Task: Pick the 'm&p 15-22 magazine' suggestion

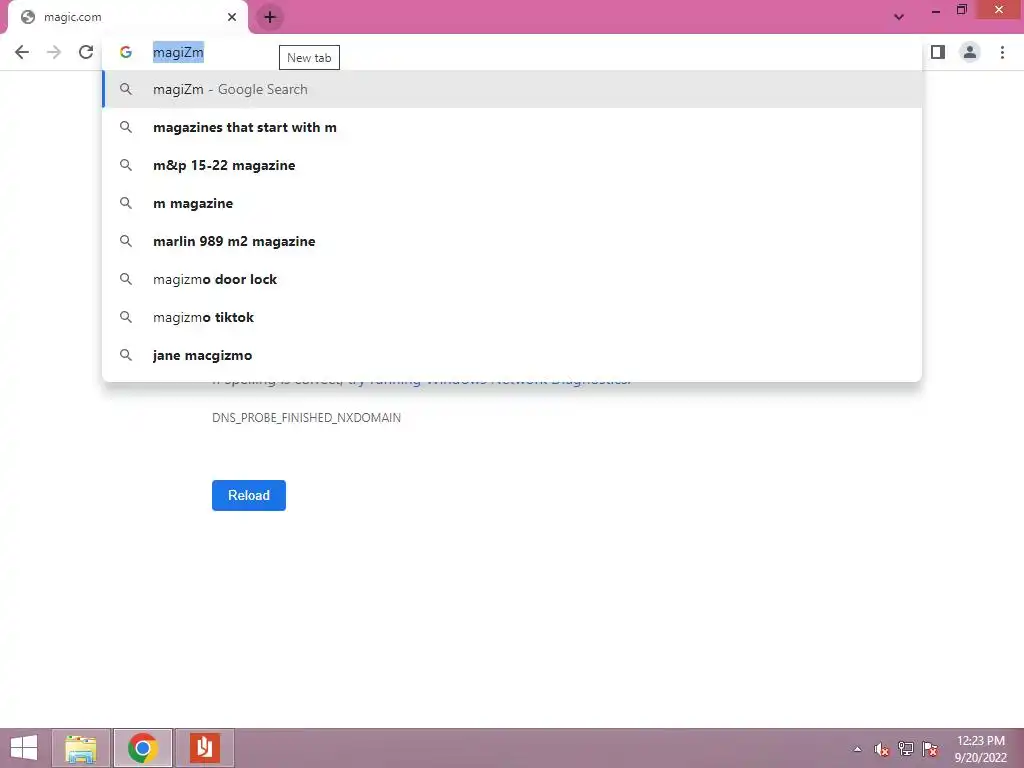Action: point(512,165)
